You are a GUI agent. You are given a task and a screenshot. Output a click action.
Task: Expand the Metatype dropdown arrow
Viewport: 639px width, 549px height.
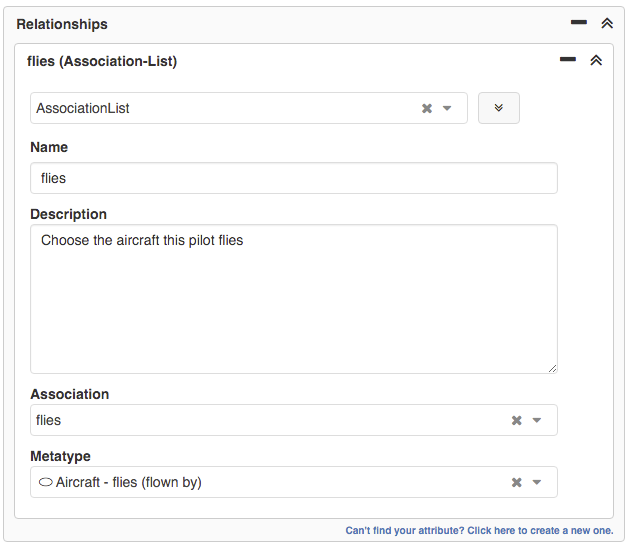click(x=537, y=482)
